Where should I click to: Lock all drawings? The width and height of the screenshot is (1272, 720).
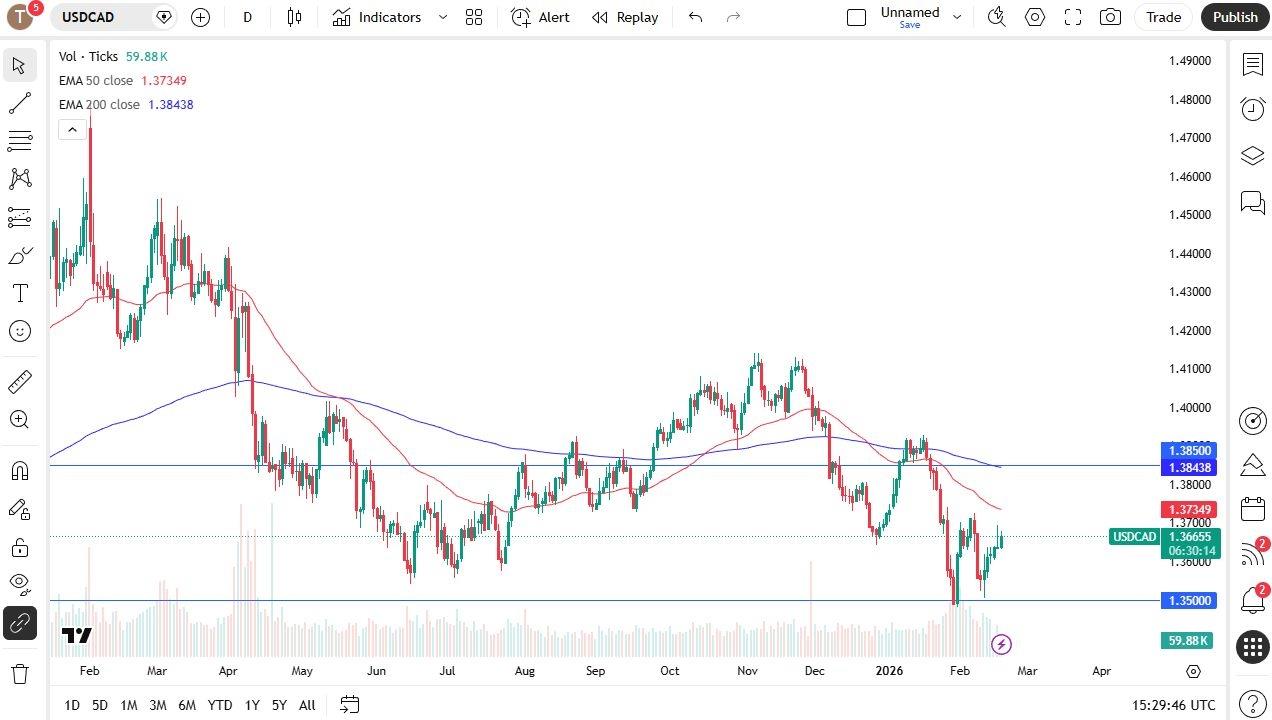(x=20, y=547)
